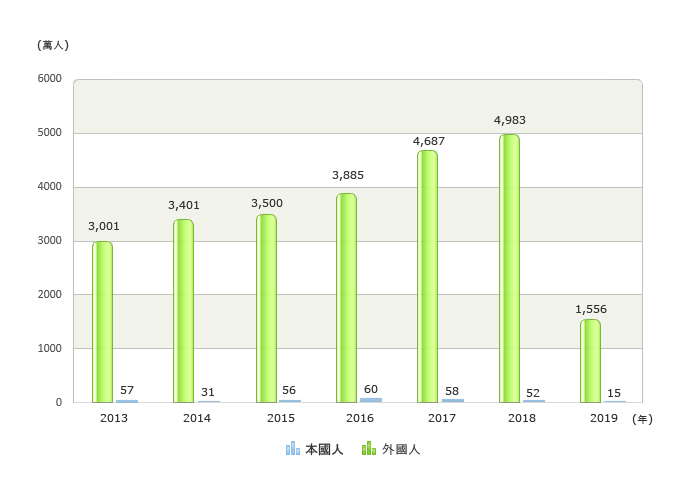This screenshot has height=480, width=680.
Task: Click the blue 2013 bar
Action: coord(127,401)
